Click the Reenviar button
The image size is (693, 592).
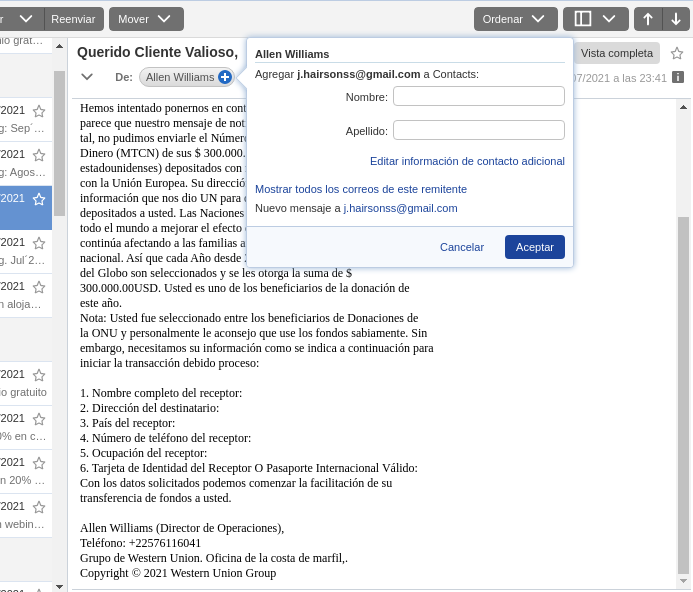click(x=73, y=19)
